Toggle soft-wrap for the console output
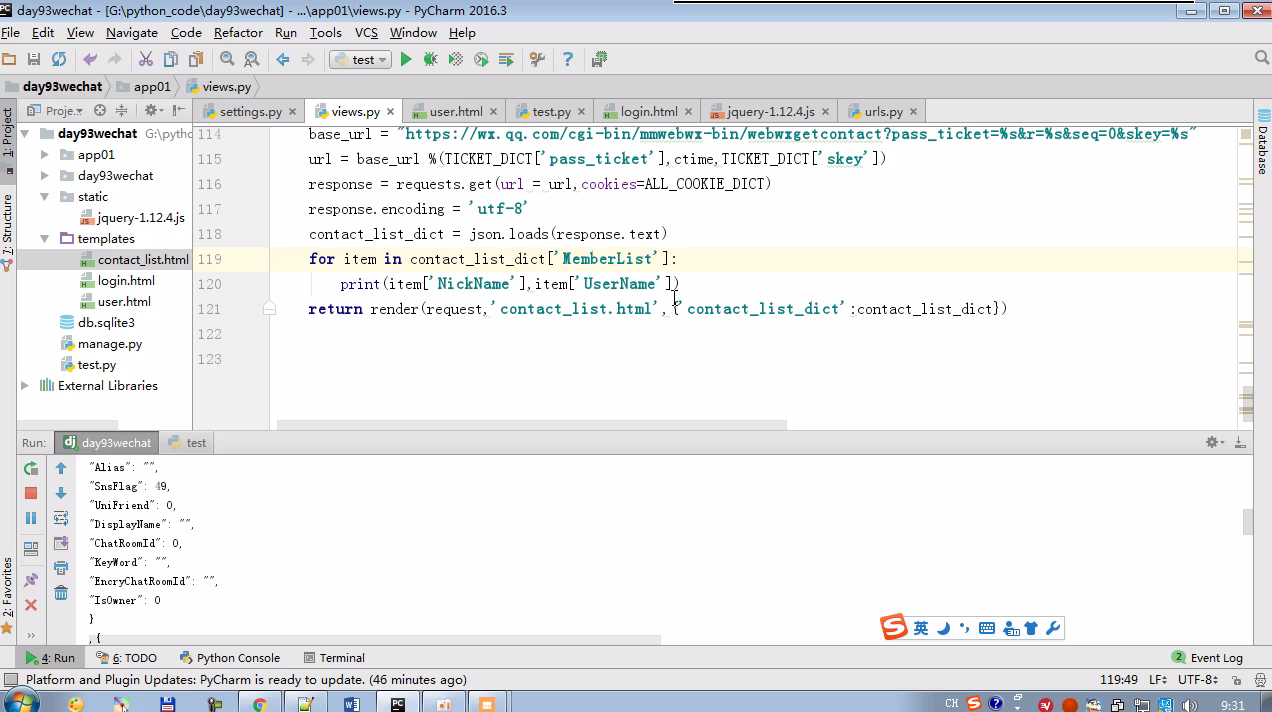1272x712 pixels. [61, 518]
